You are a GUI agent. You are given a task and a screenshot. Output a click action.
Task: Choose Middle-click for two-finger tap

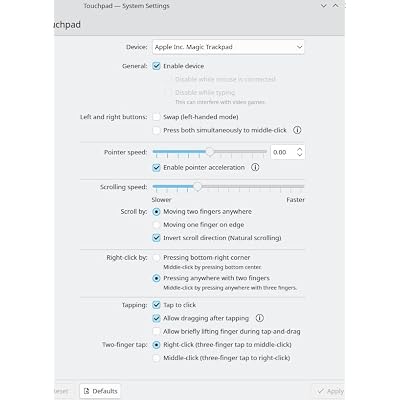[156, 358]
